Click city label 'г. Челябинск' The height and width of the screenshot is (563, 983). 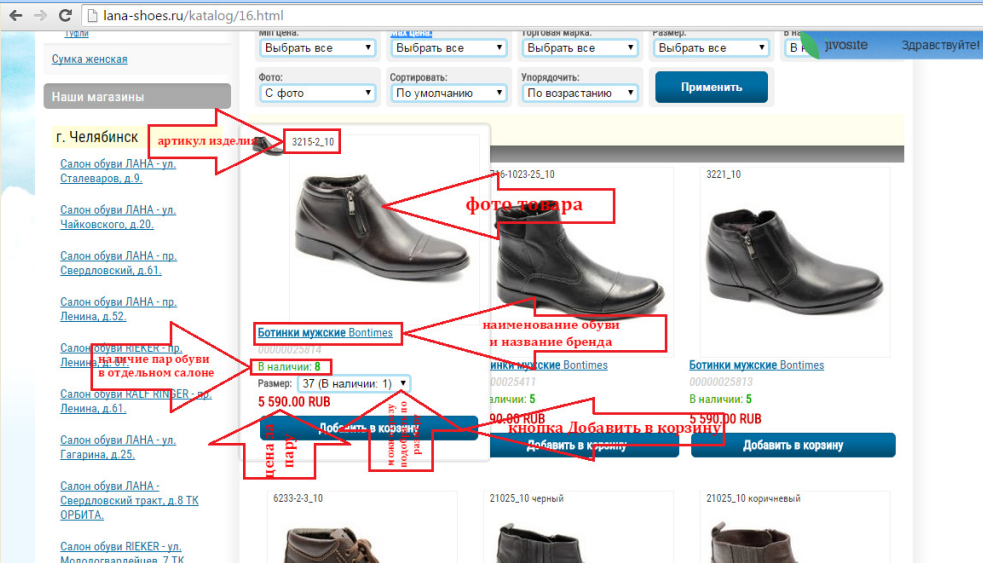pos(97,137)
